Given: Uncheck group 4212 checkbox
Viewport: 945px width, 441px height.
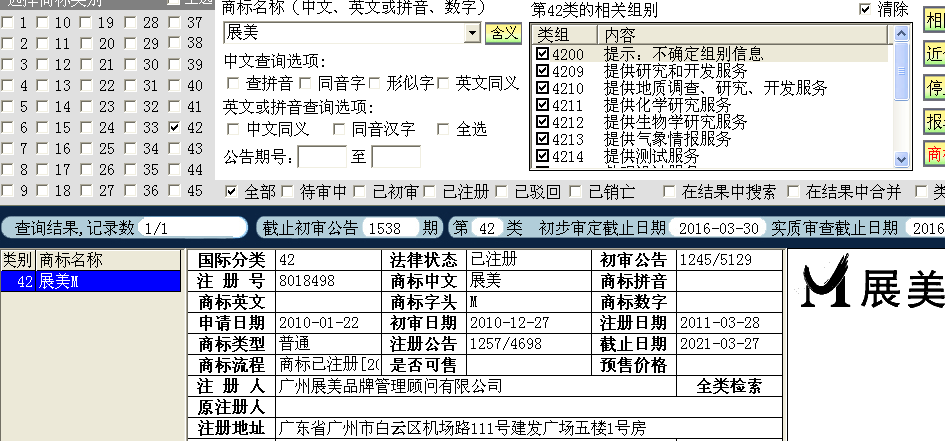Looking at the screenshot, I should [542, 123].
